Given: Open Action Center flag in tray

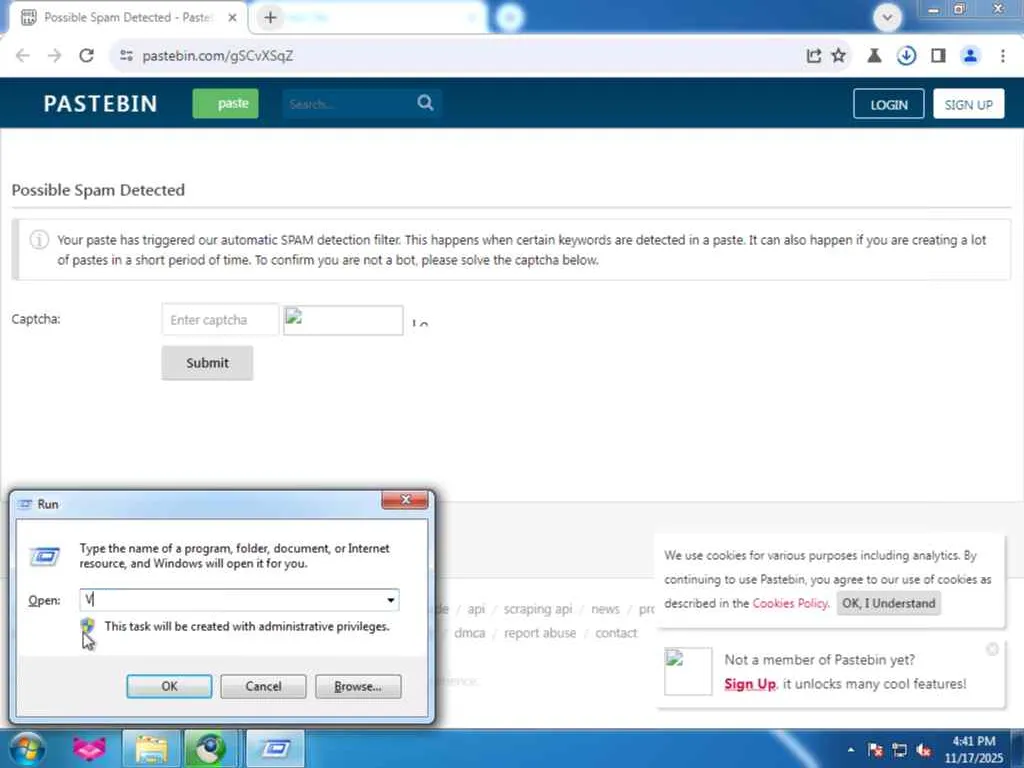Looking at the screenshot, I should pos(875,750).
